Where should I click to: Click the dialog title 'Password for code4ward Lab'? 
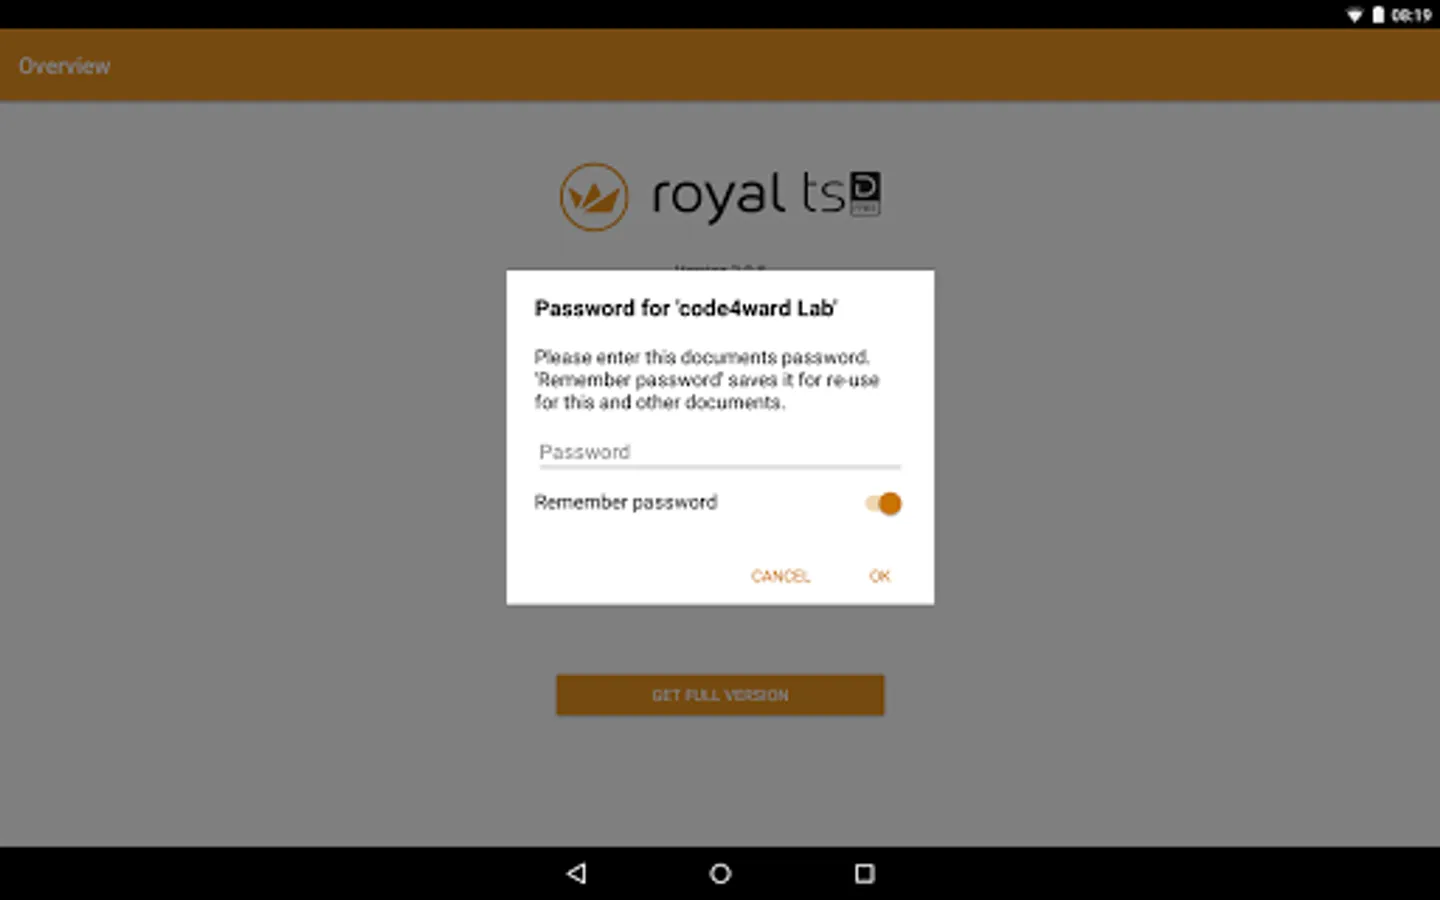pyautogui.click(x=686, y=308)
